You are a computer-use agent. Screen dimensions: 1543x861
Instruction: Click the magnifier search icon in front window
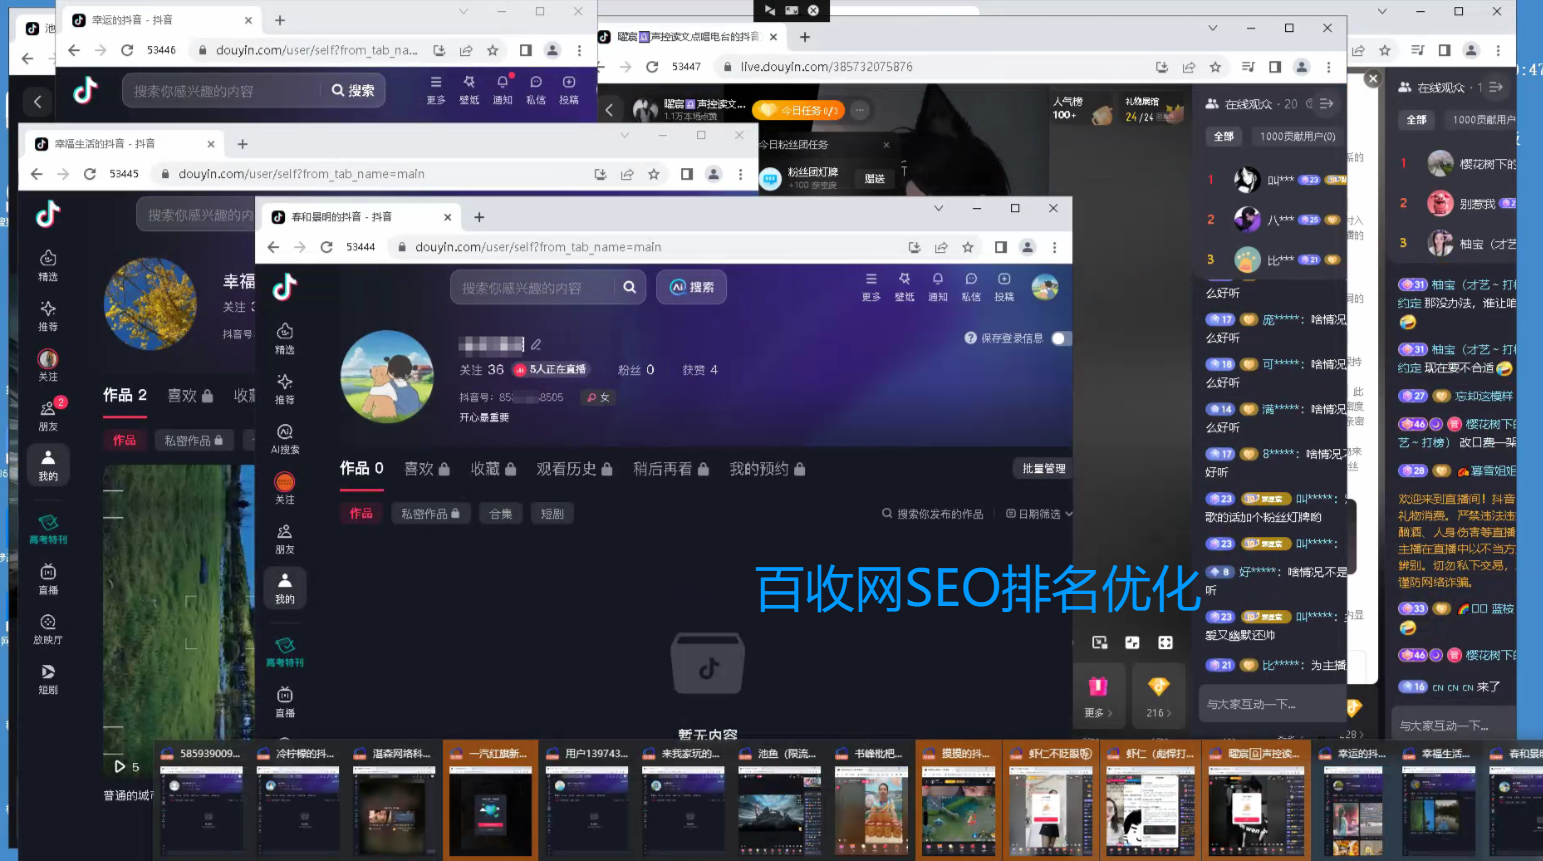coord(629,287)
